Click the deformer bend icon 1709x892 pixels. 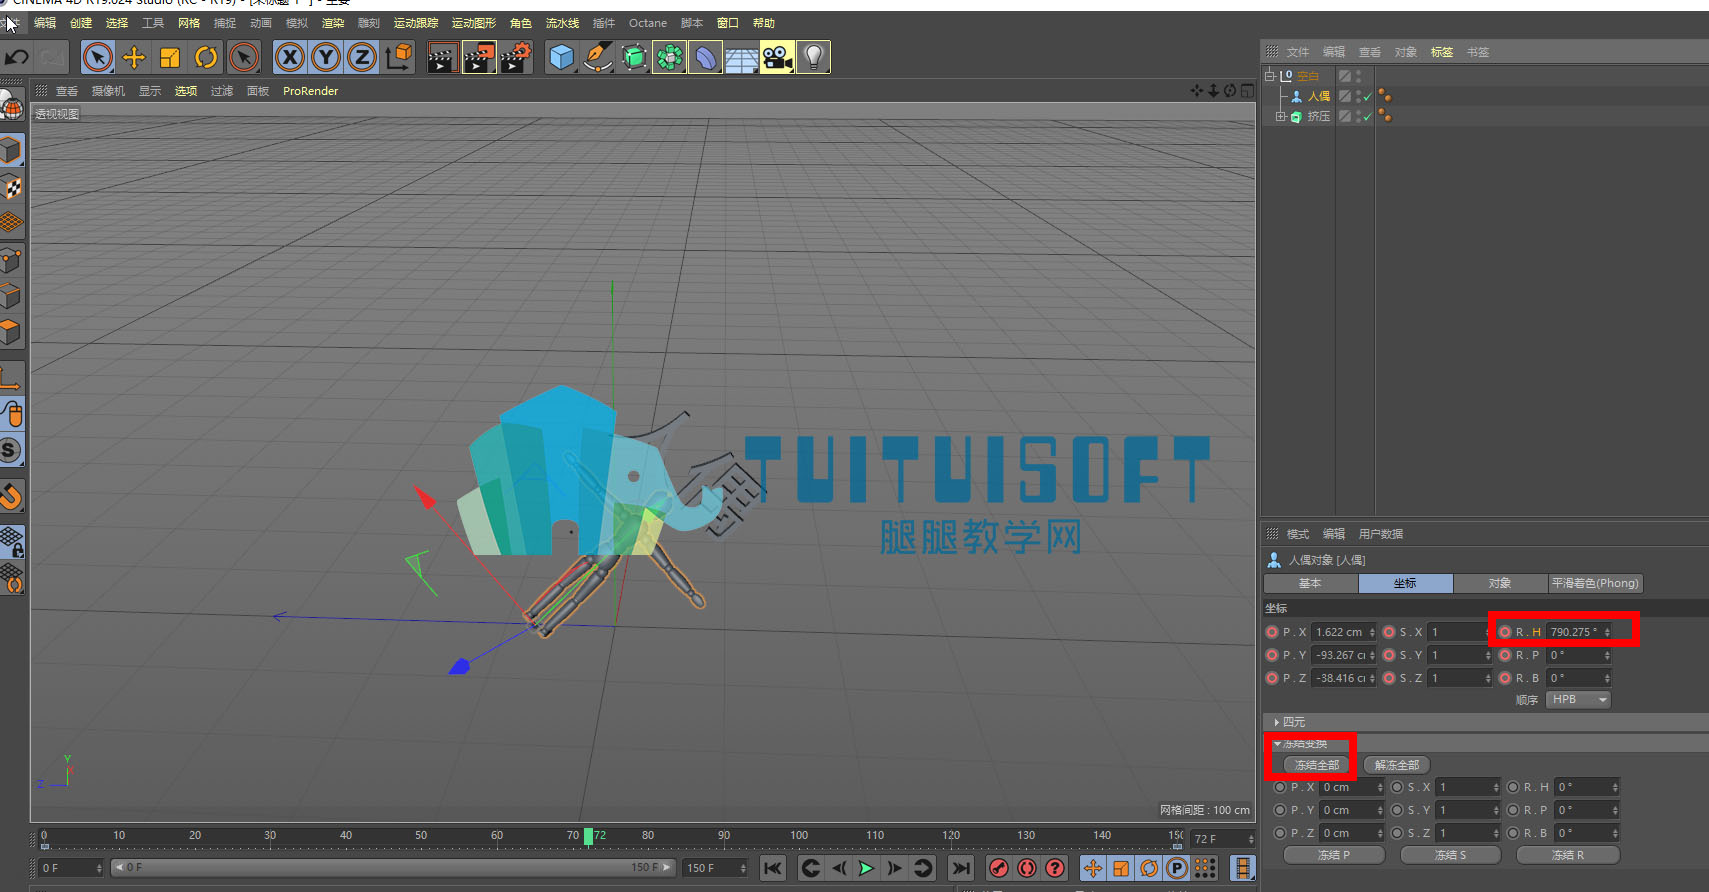705,58
